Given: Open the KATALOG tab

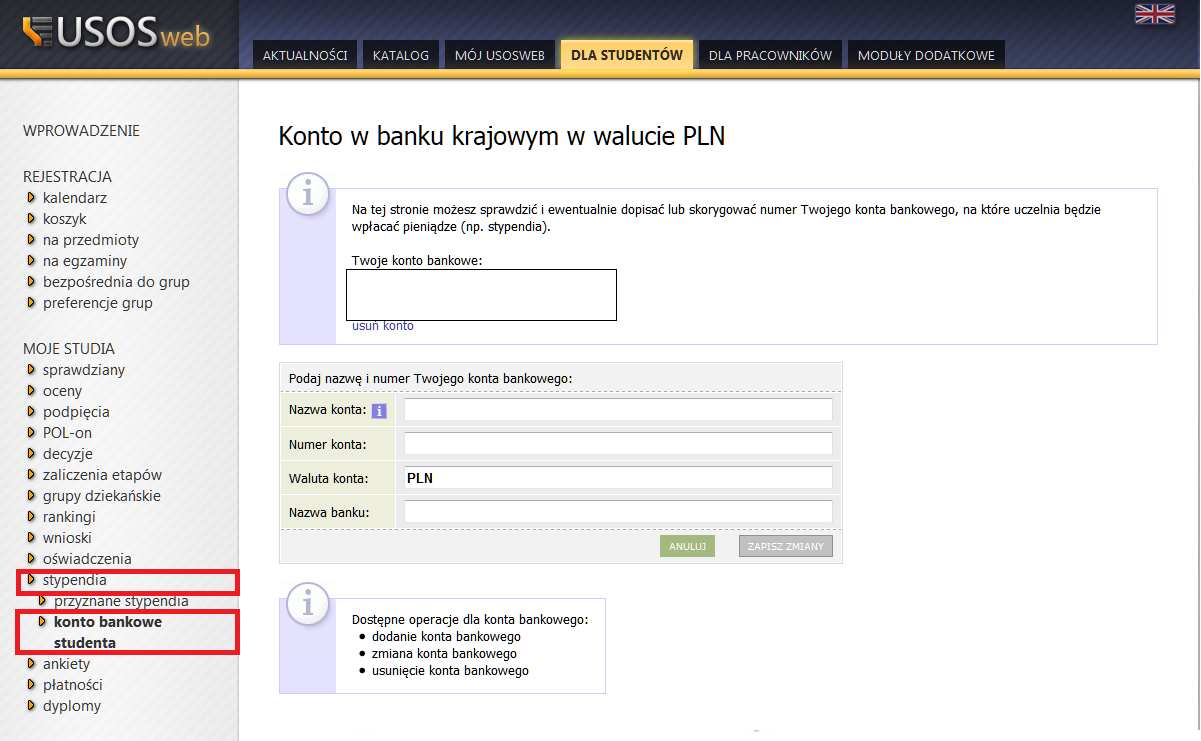Looking at the screenshot, I should [x=401, y=56].
